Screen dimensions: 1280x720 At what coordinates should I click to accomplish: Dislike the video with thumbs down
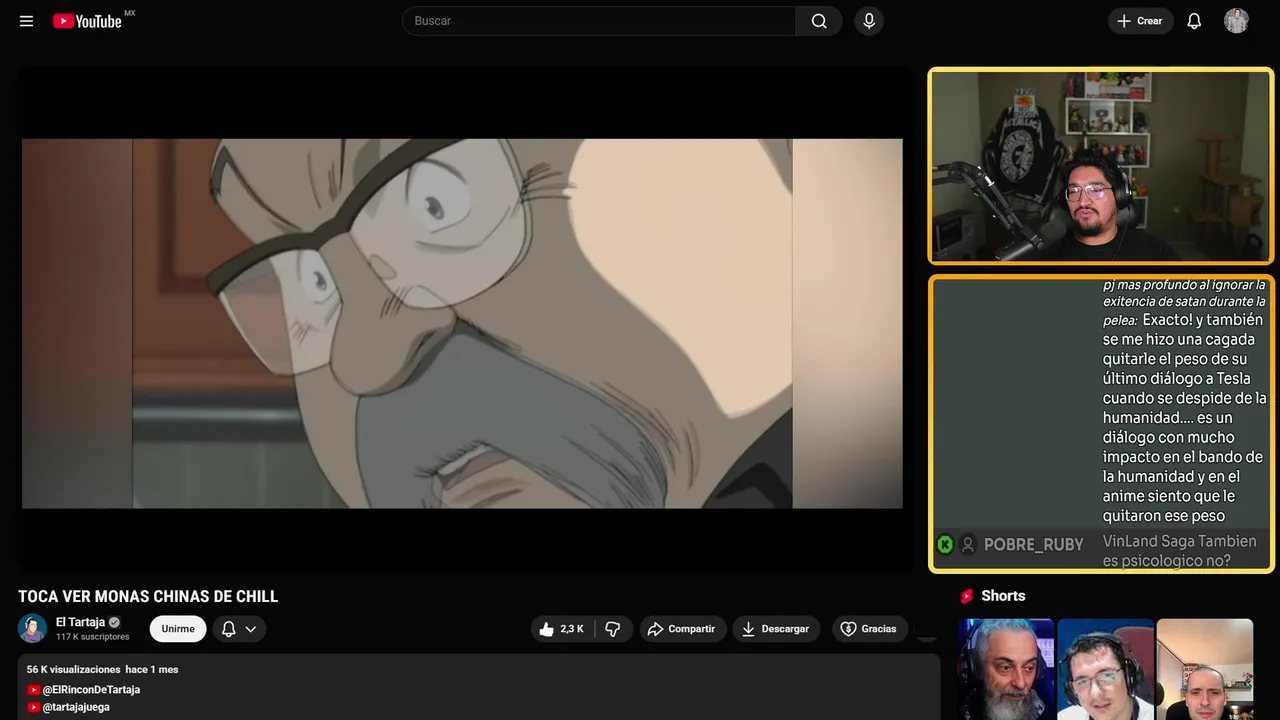pos(613,629)
